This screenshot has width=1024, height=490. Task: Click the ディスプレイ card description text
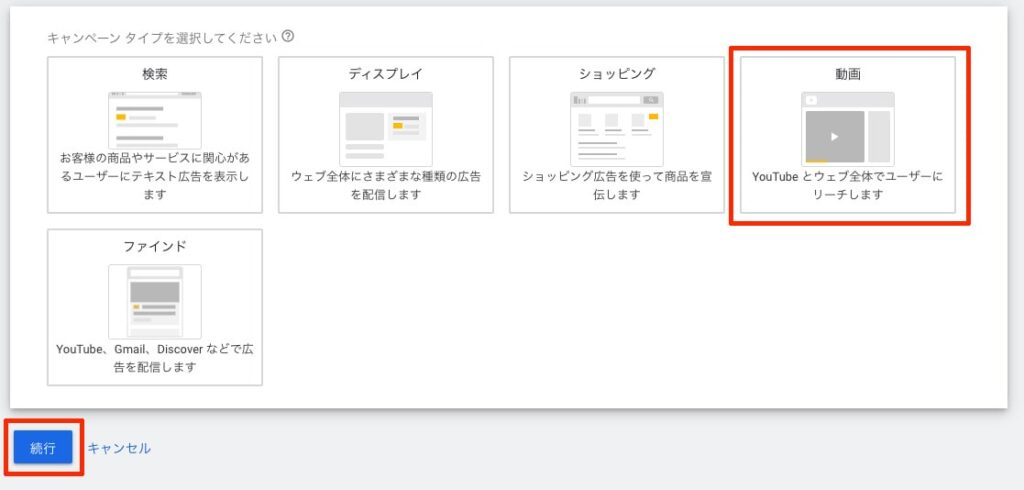pyautogui.click(x=386, y=185)
